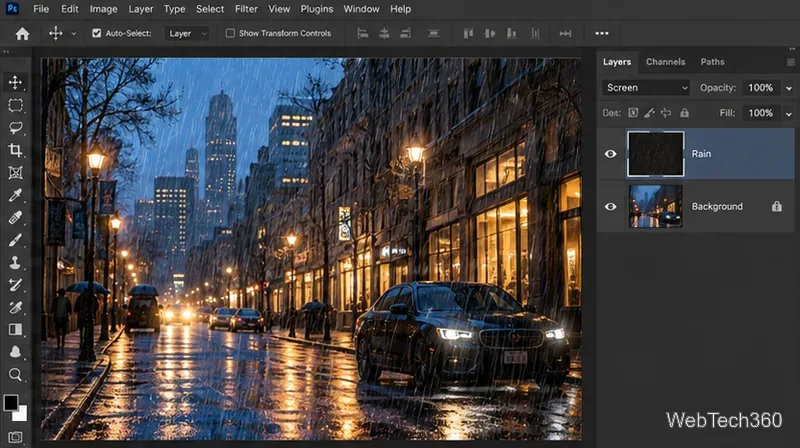This screenshot has height=448, width=800.
Task: Expand the toolbar with top double arrows
Action: [x=6, y=52]
